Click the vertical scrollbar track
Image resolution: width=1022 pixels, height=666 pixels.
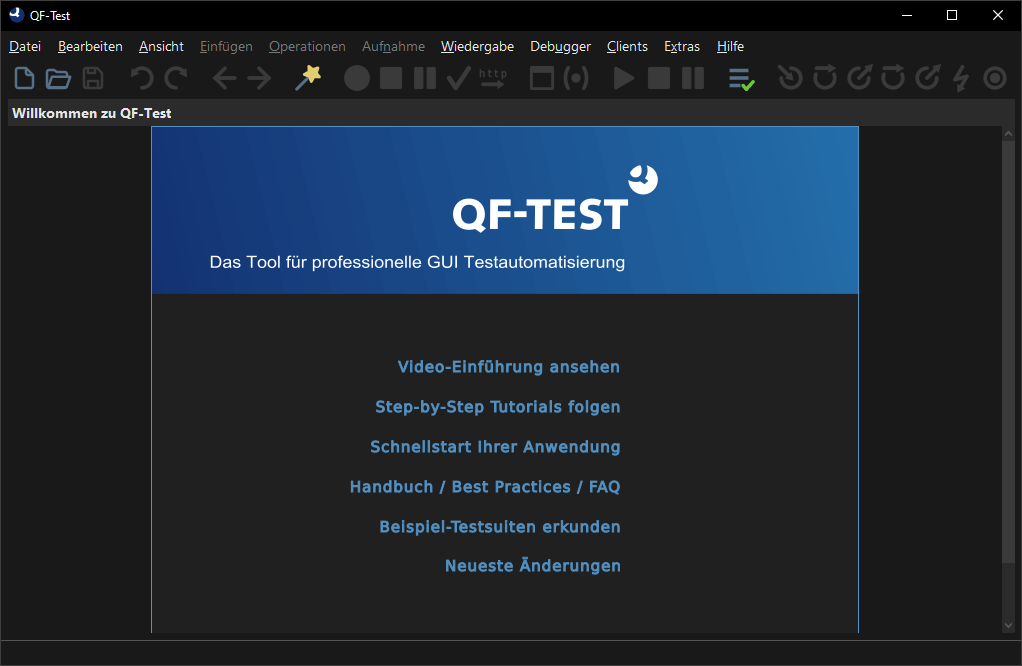(1008, 379)
